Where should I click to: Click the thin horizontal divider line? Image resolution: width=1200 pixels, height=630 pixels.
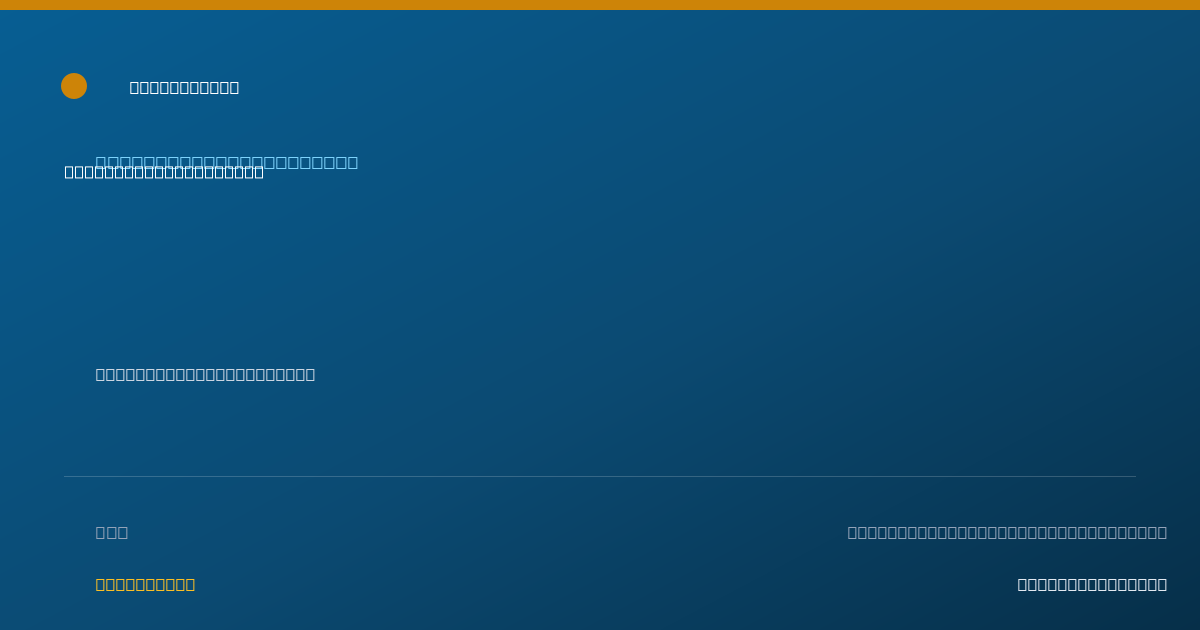point(600,476)
